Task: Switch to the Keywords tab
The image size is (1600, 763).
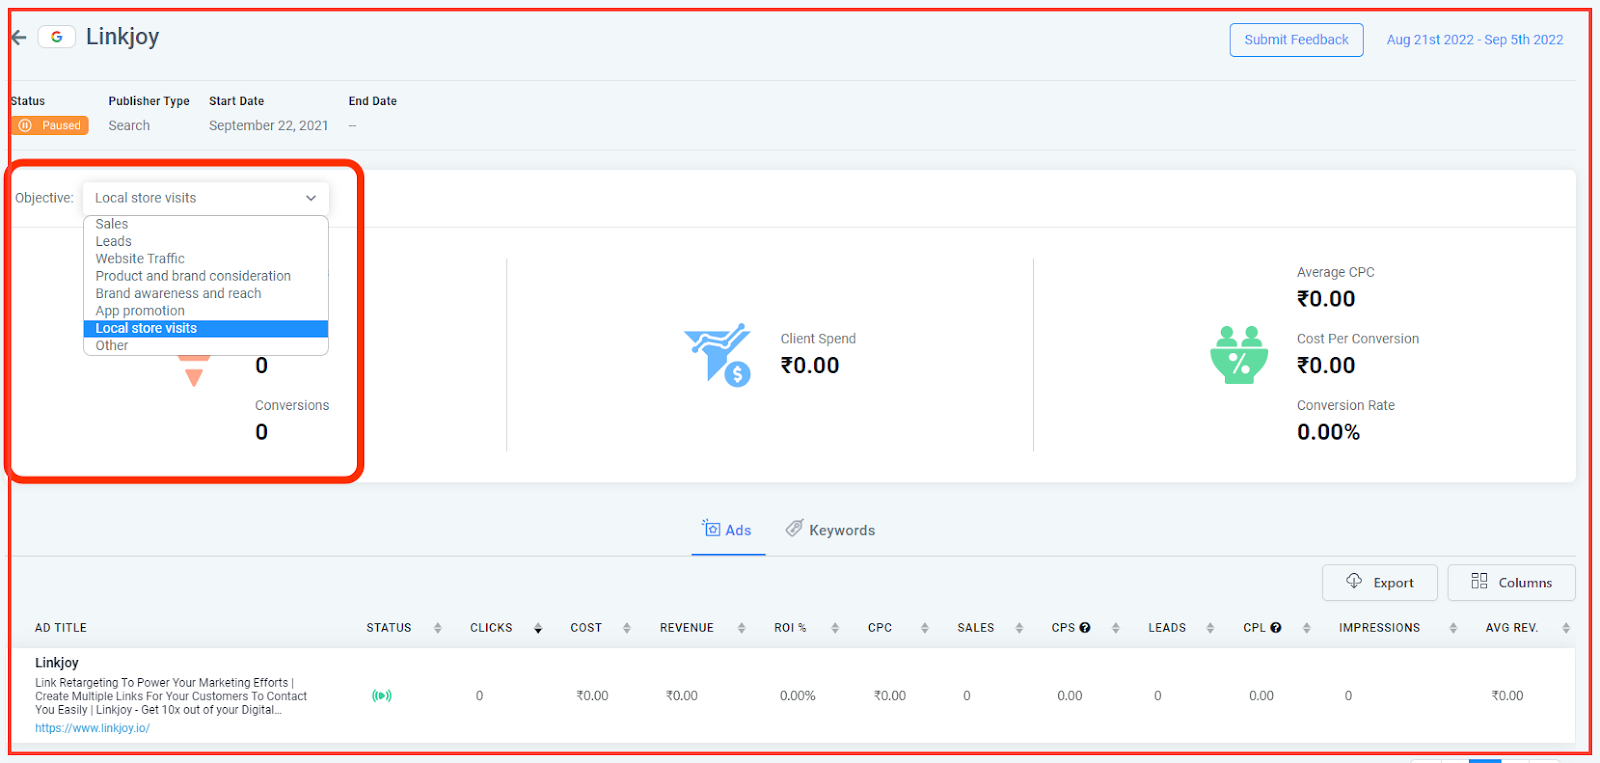Action: (x=830, y=530)
